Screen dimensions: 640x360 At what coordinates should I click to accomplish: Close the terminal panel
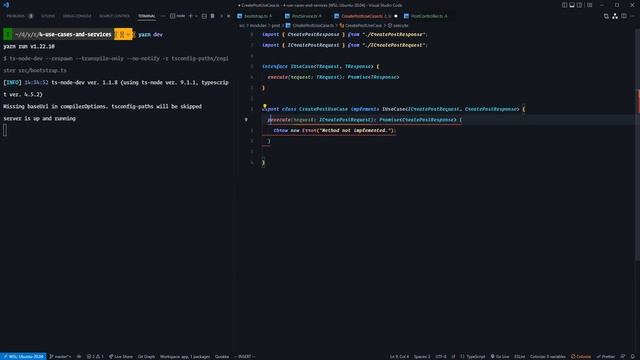tap(229, 16)
